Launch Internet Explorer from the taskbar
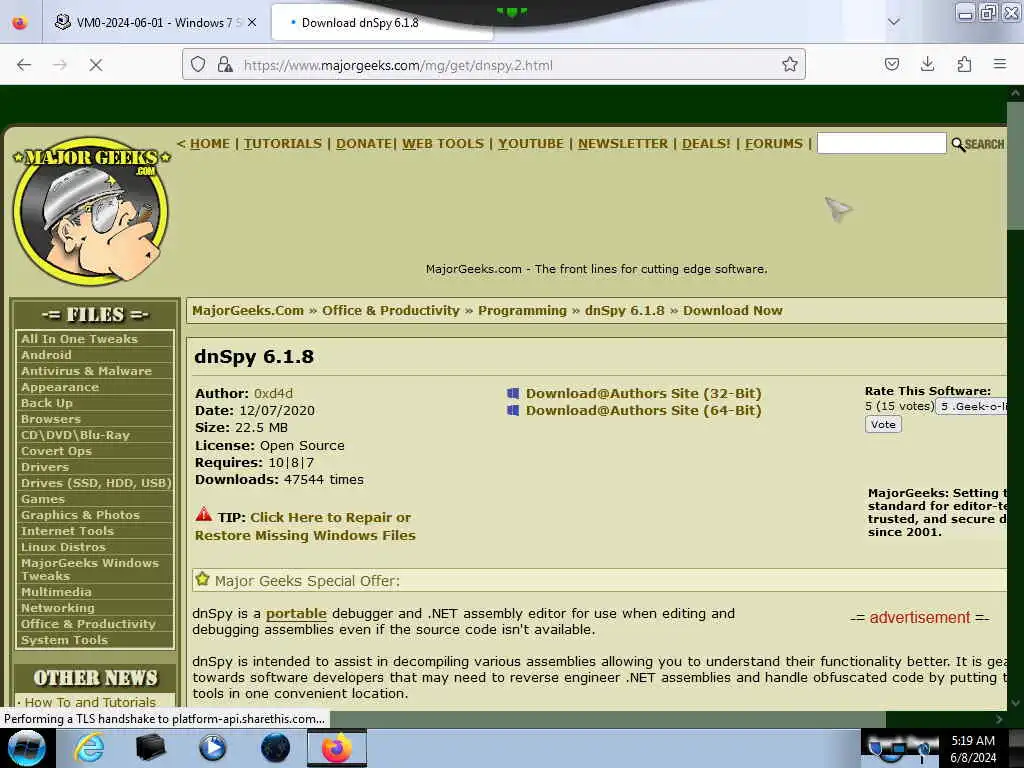 89,748
